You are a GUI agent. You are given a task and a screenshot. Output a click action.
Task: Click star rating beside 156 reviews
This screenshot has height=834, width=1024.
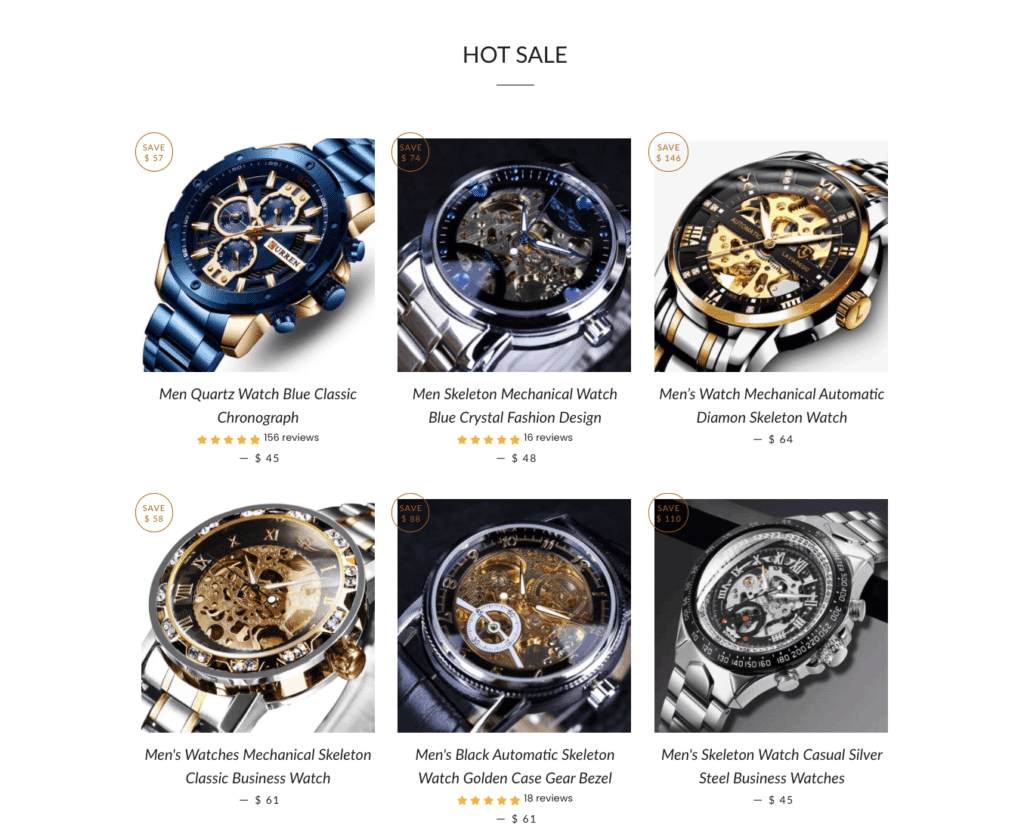point(229,439)
